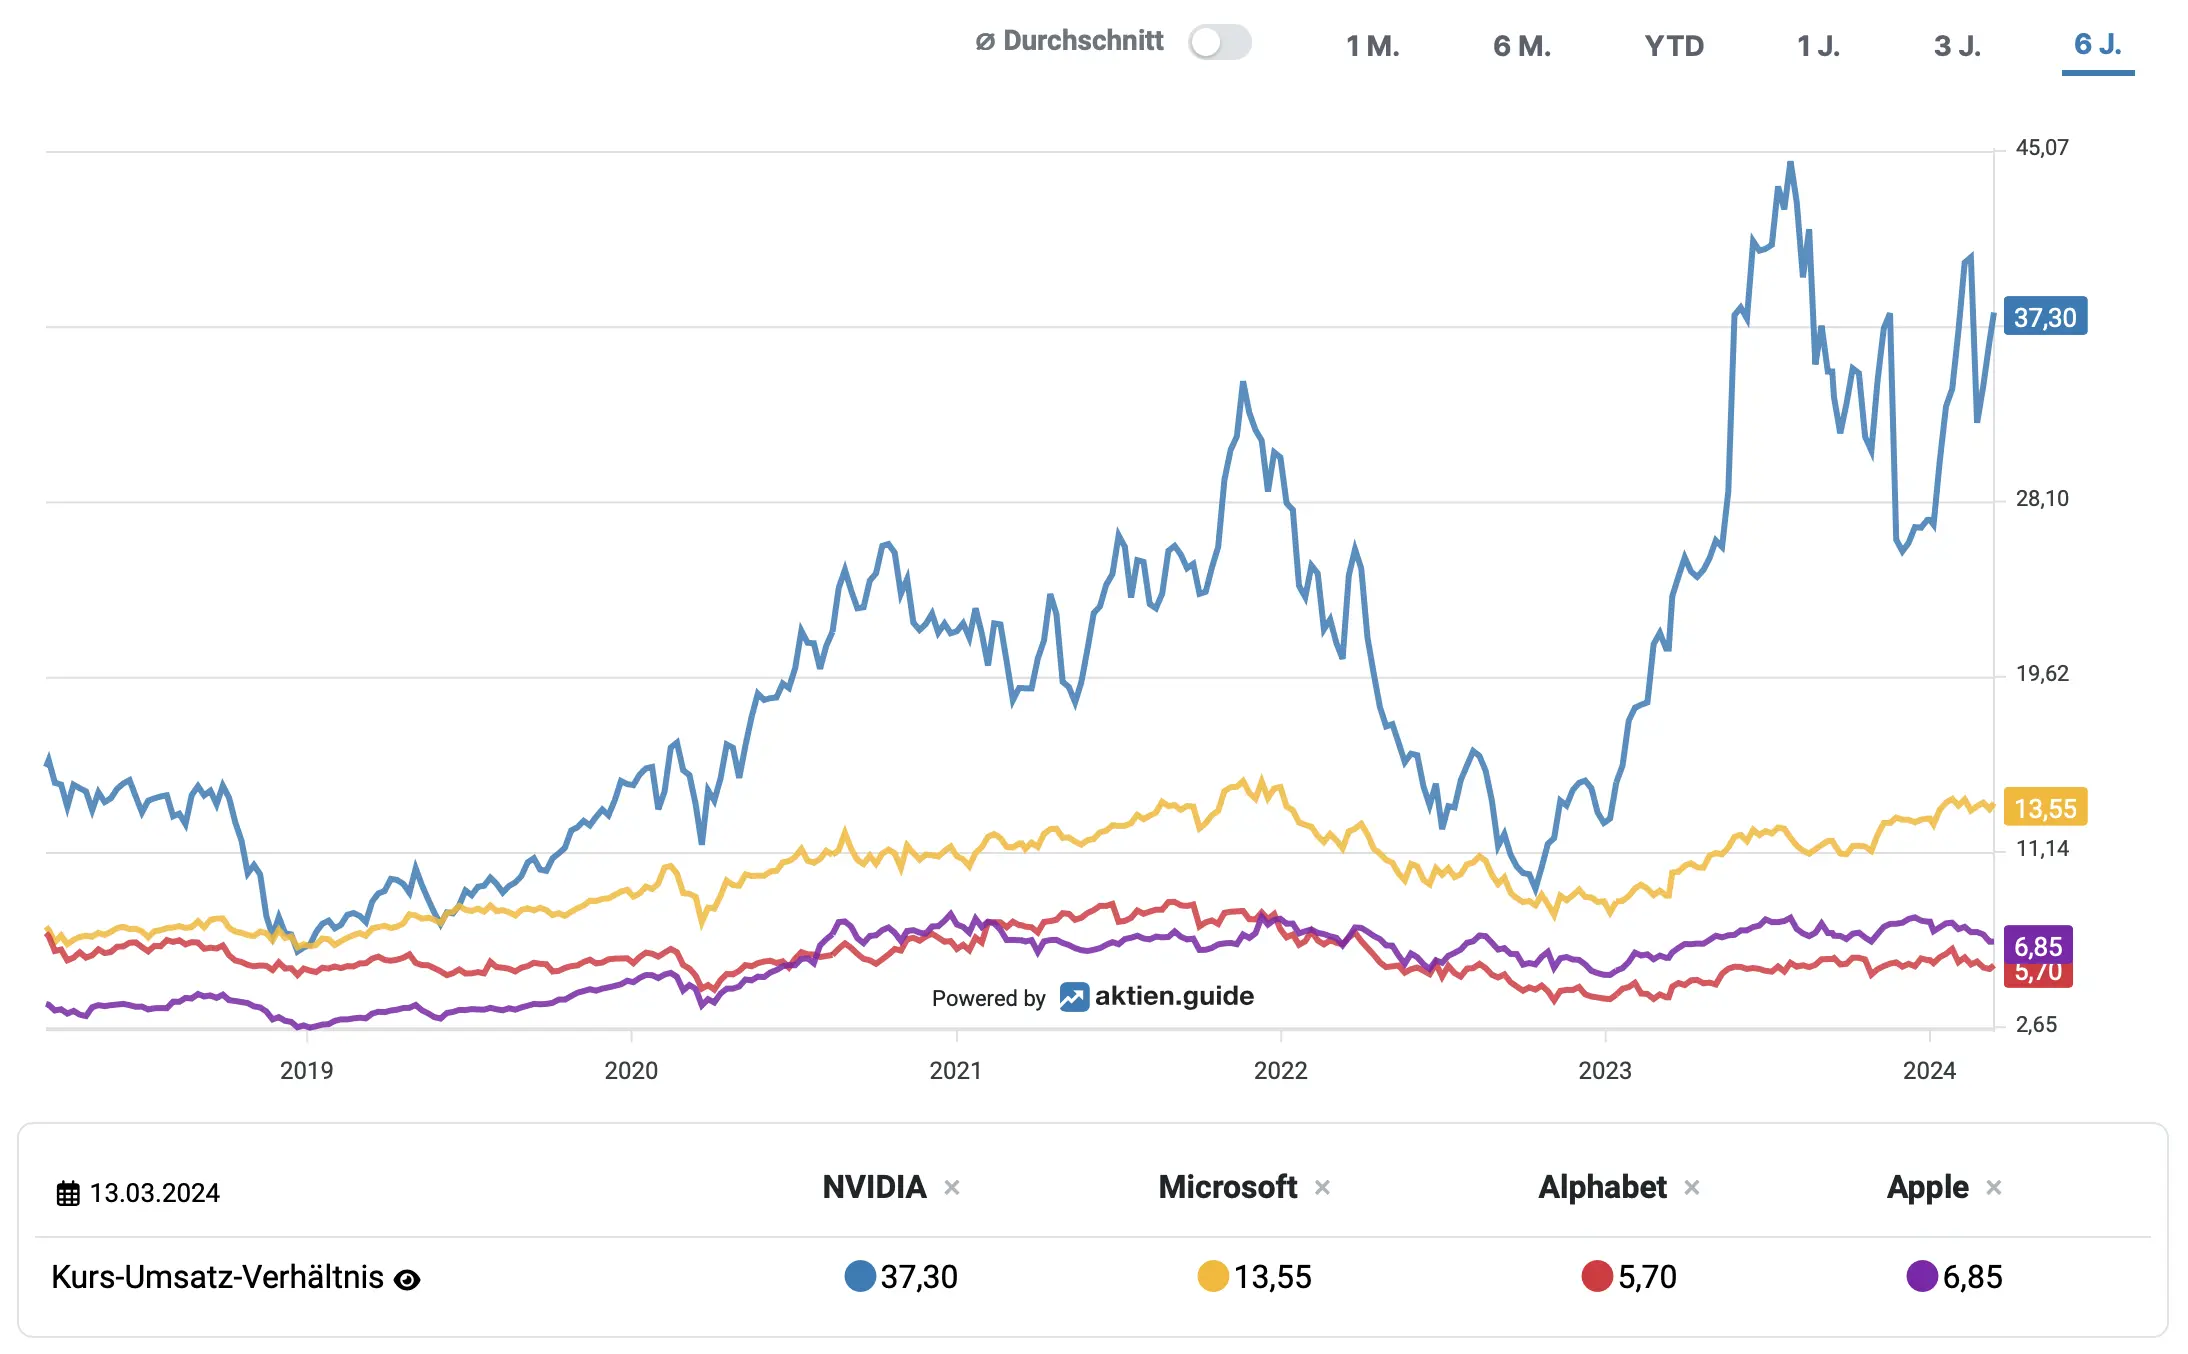Click the date 13.03.2024
The image size is (2188, 1354).
pyautogui.click(x=155, y=1193)
